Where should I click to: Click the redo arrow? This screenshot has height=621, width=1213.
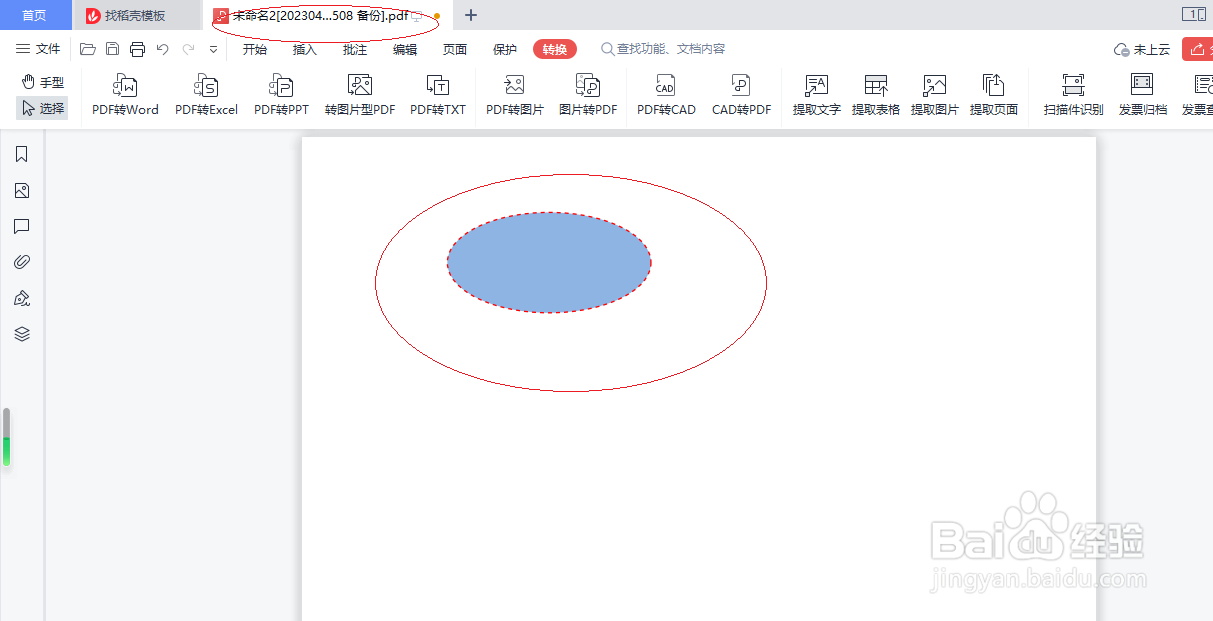[x=188, y=49]
